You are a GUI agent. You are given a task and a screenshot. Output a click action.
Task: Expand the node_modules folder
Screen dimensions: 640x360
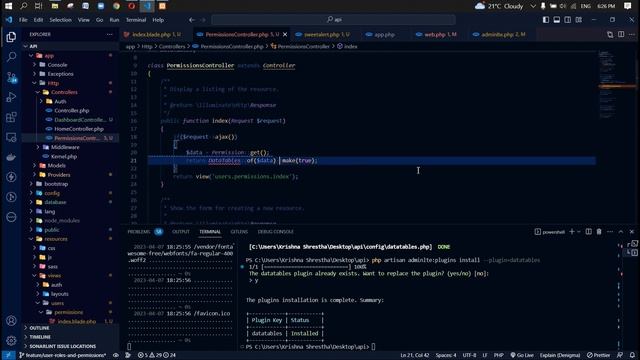click(x=62, y=220)
